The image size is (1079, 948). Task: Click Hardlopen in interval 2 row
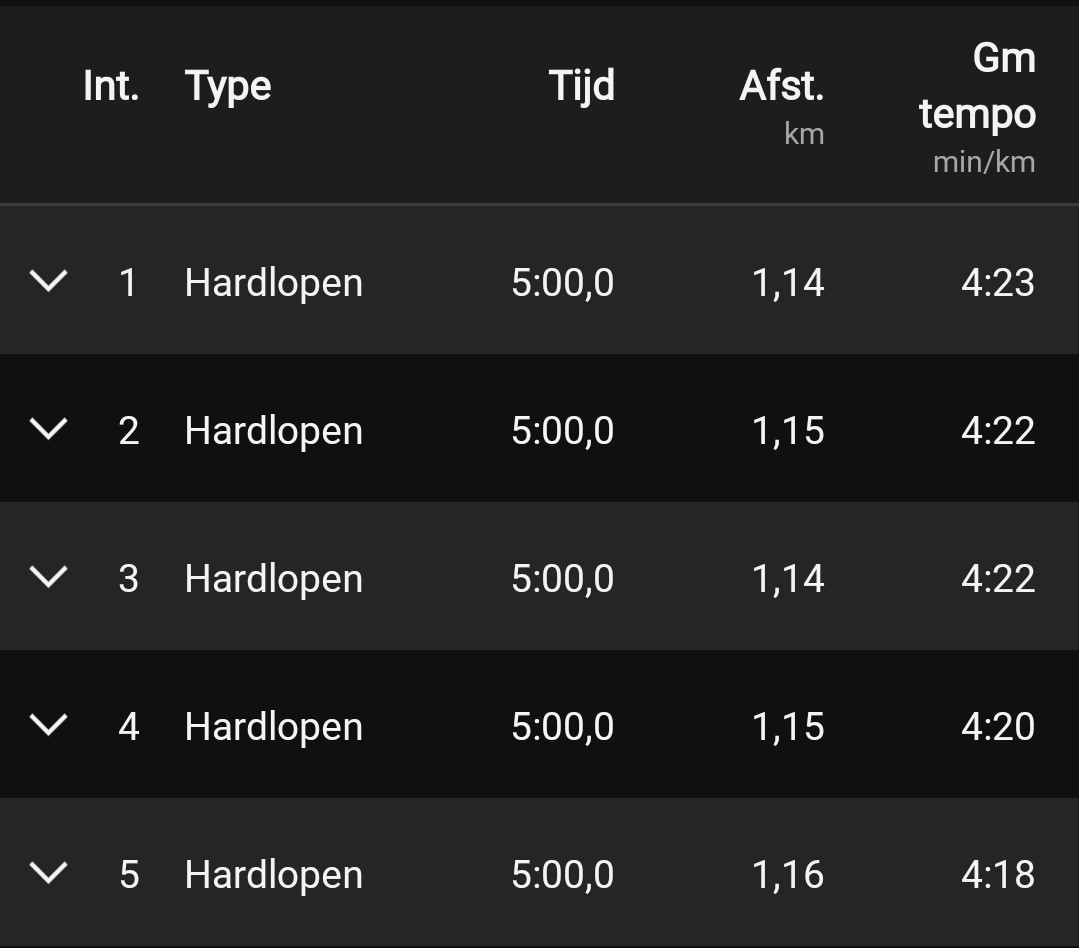[x=273, y=431]
